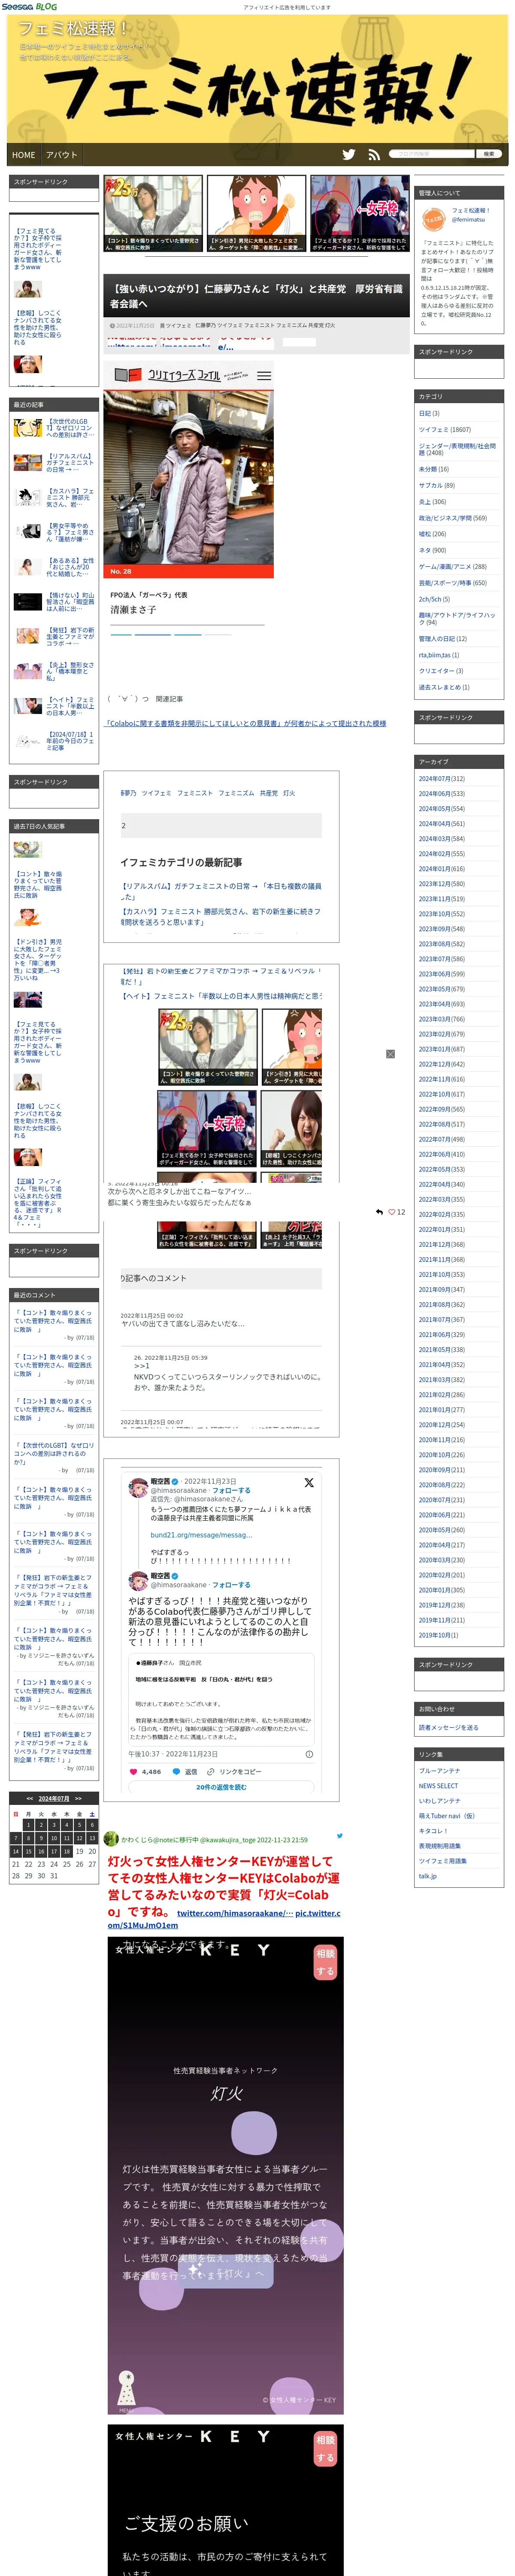Open the 【ドン引き】 featured article thumbnail
This screenshot has height=2576, width=515.
click(256, 213)
